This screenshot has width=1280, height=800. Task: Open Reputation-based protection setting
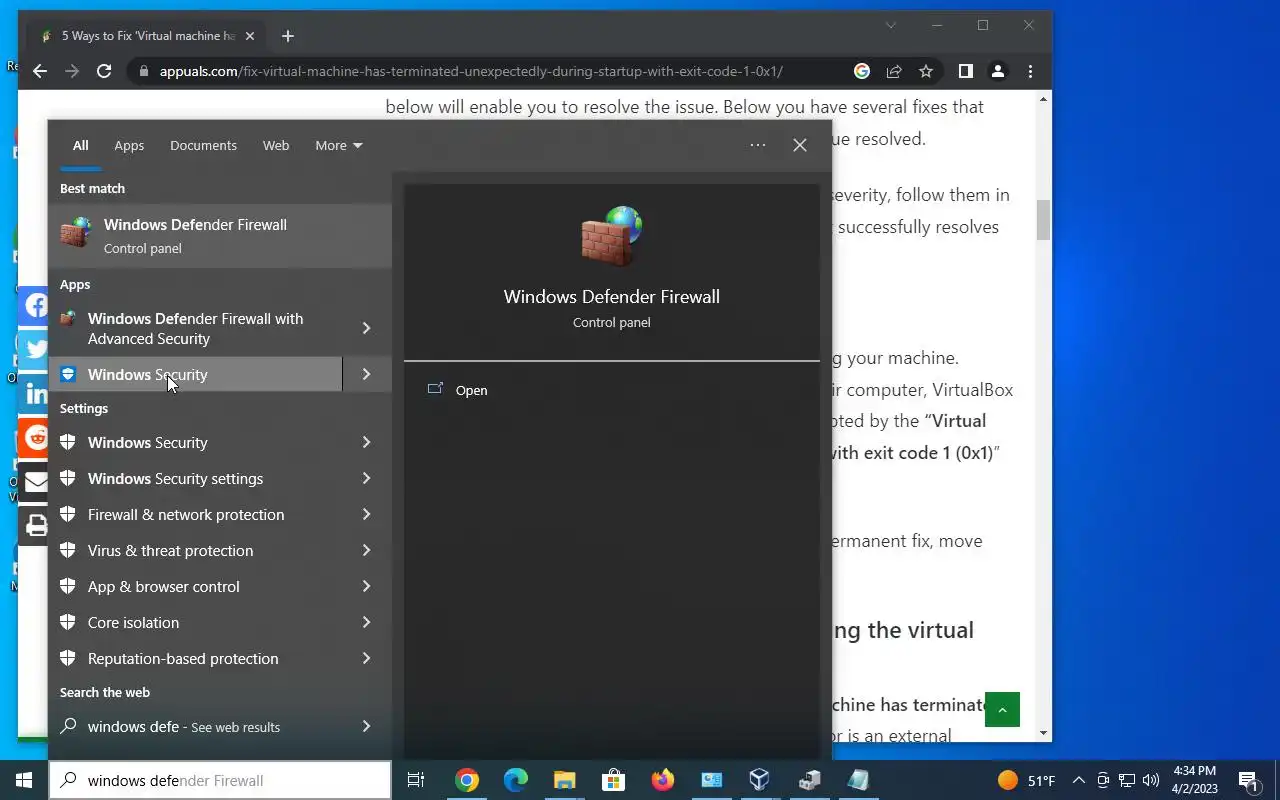pyautogui.click(x=196, y=658)
